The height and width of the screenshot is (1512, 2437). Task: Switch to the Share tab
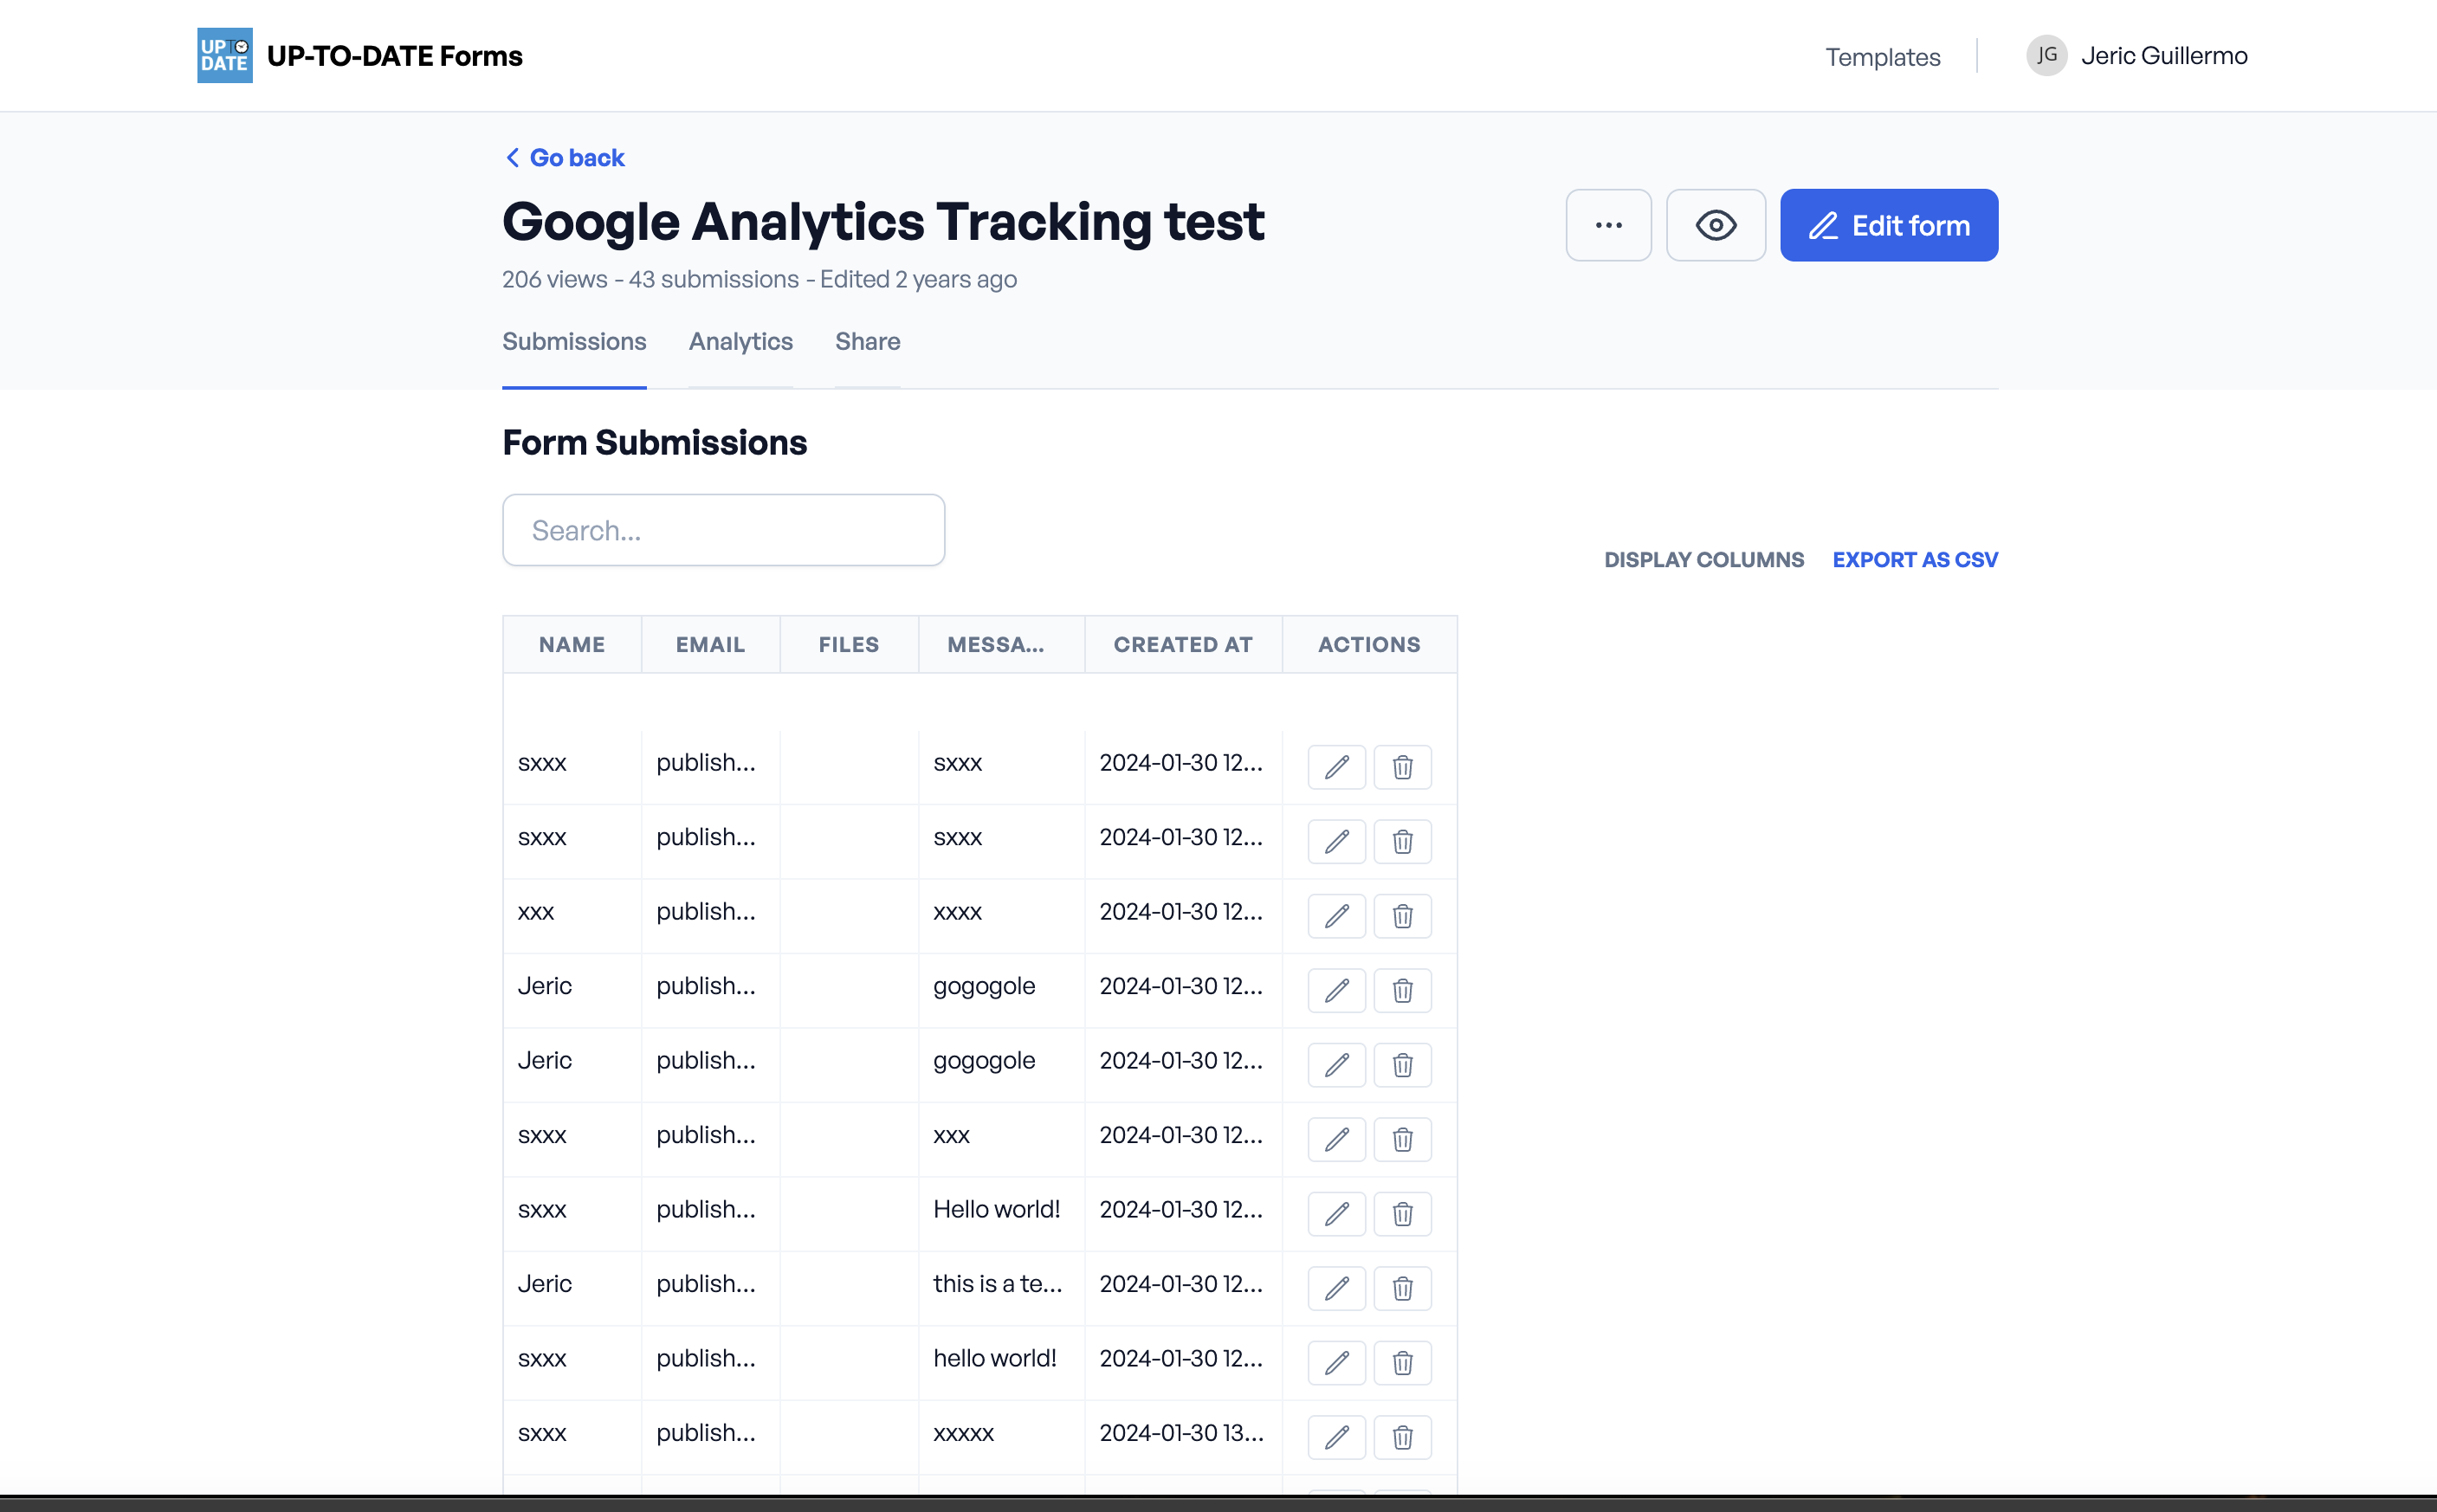[x=867, y=342]
